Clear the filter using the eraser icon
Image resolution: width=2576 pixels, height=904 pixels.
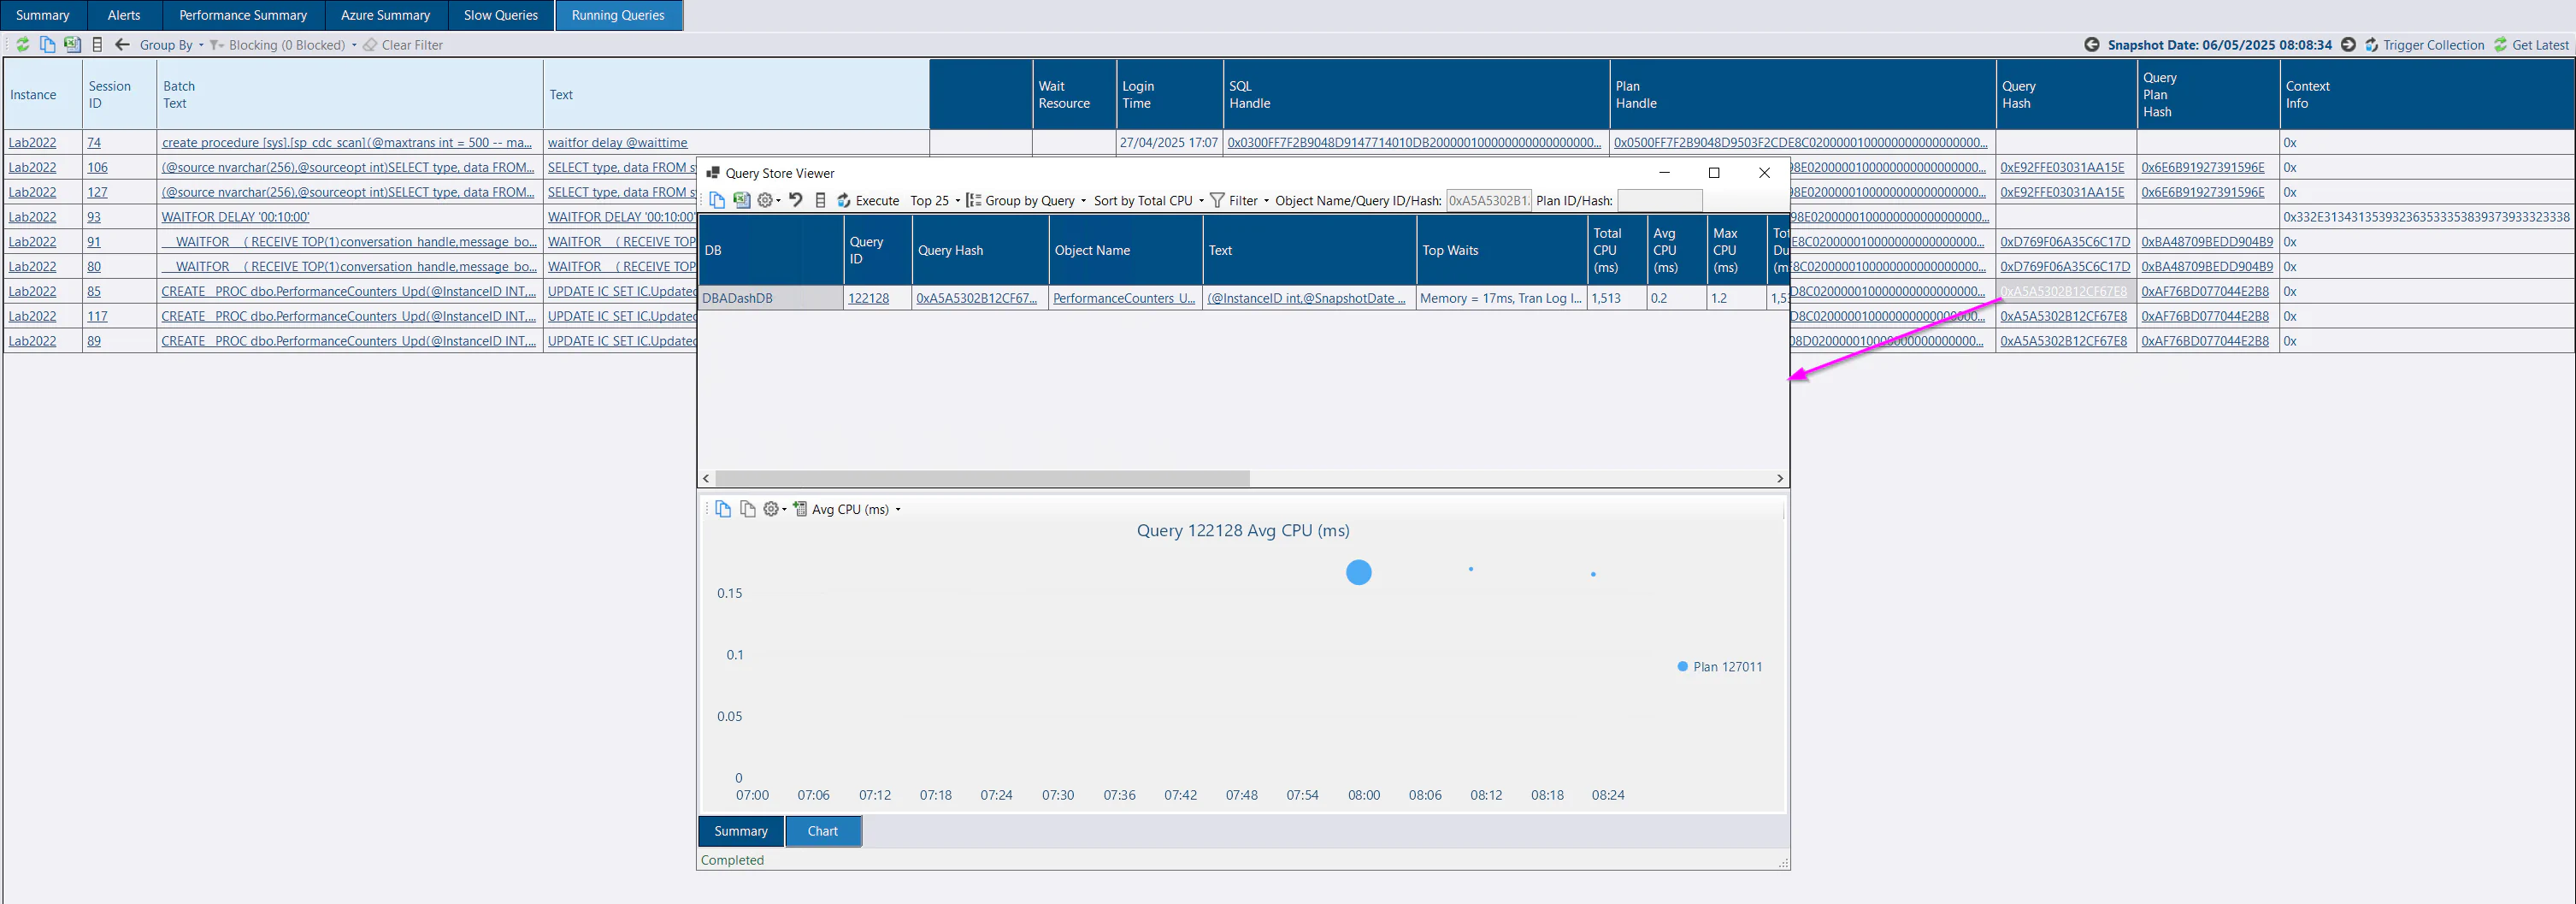coord(369,44)
